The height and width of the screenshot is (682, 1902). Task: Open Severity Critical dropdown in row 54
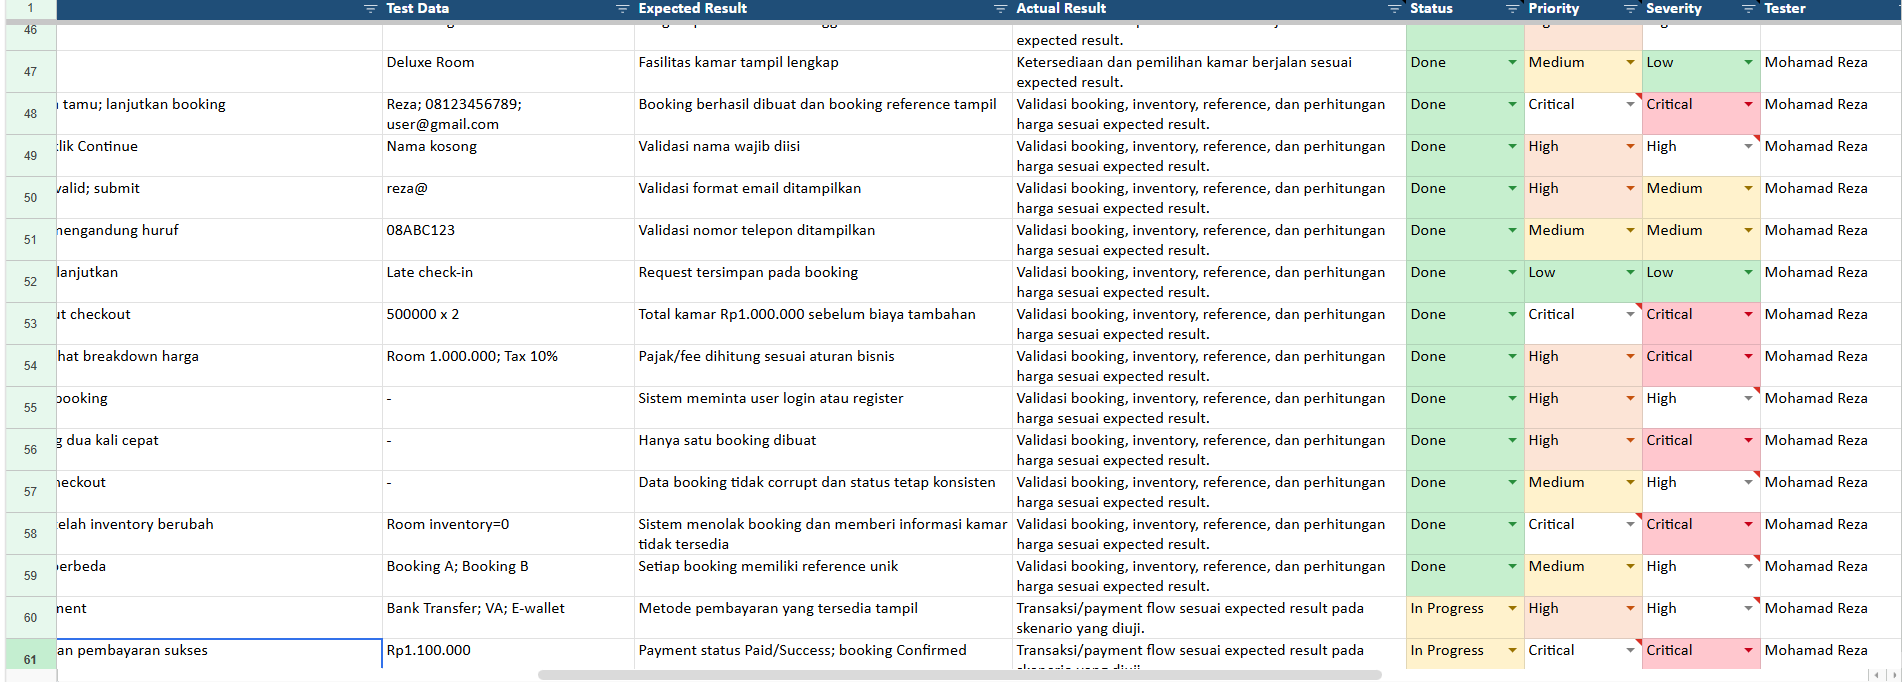click(1748, 356)
